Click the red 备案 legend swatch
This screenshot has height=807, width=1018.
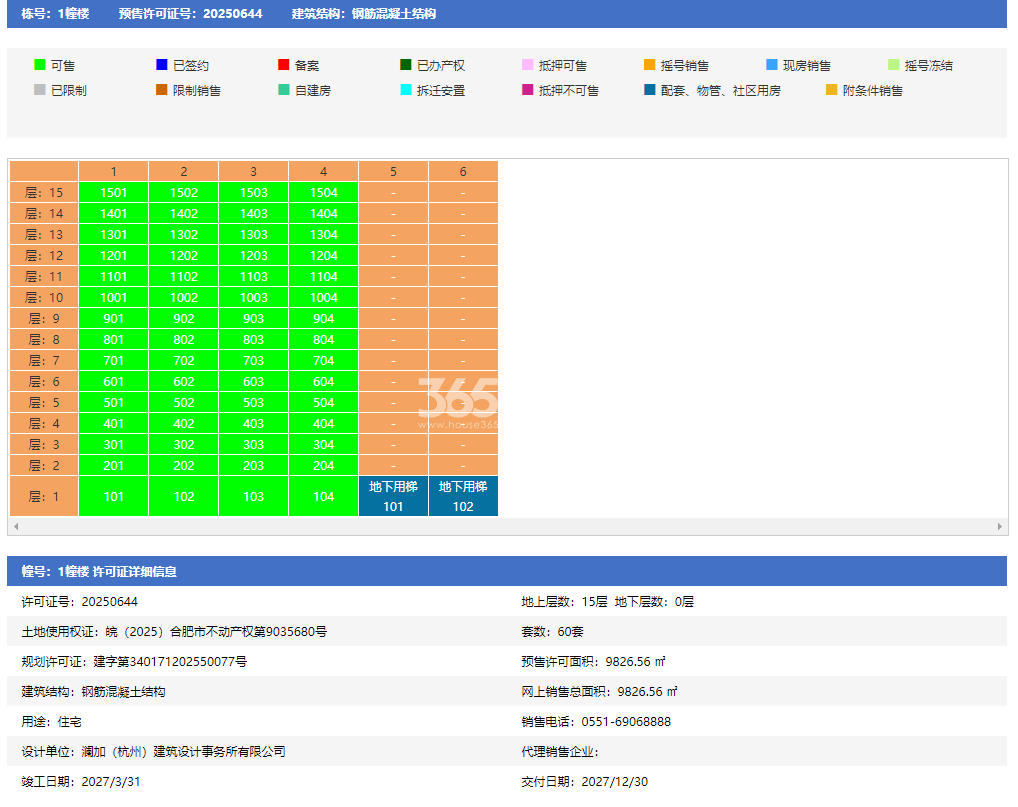[x=283, y=64]
